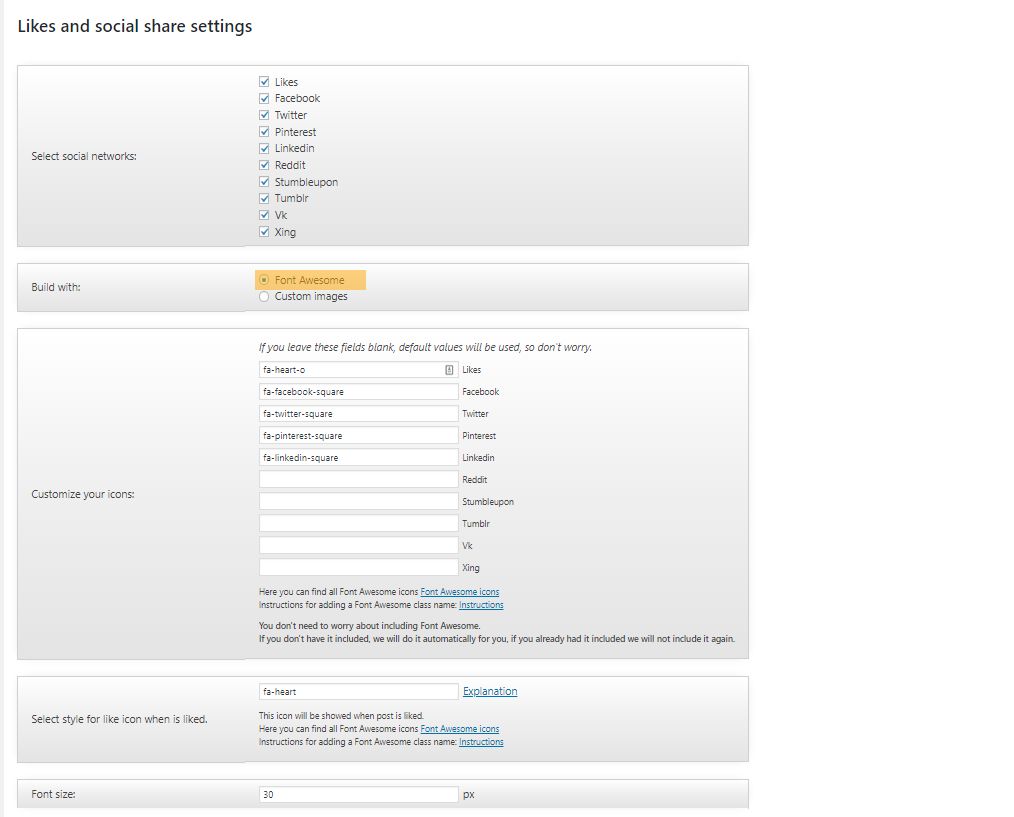Click the Font size input field
The width and height of the screenshot is (1014, 817).
pyautogui.click(x=358, y=795)
